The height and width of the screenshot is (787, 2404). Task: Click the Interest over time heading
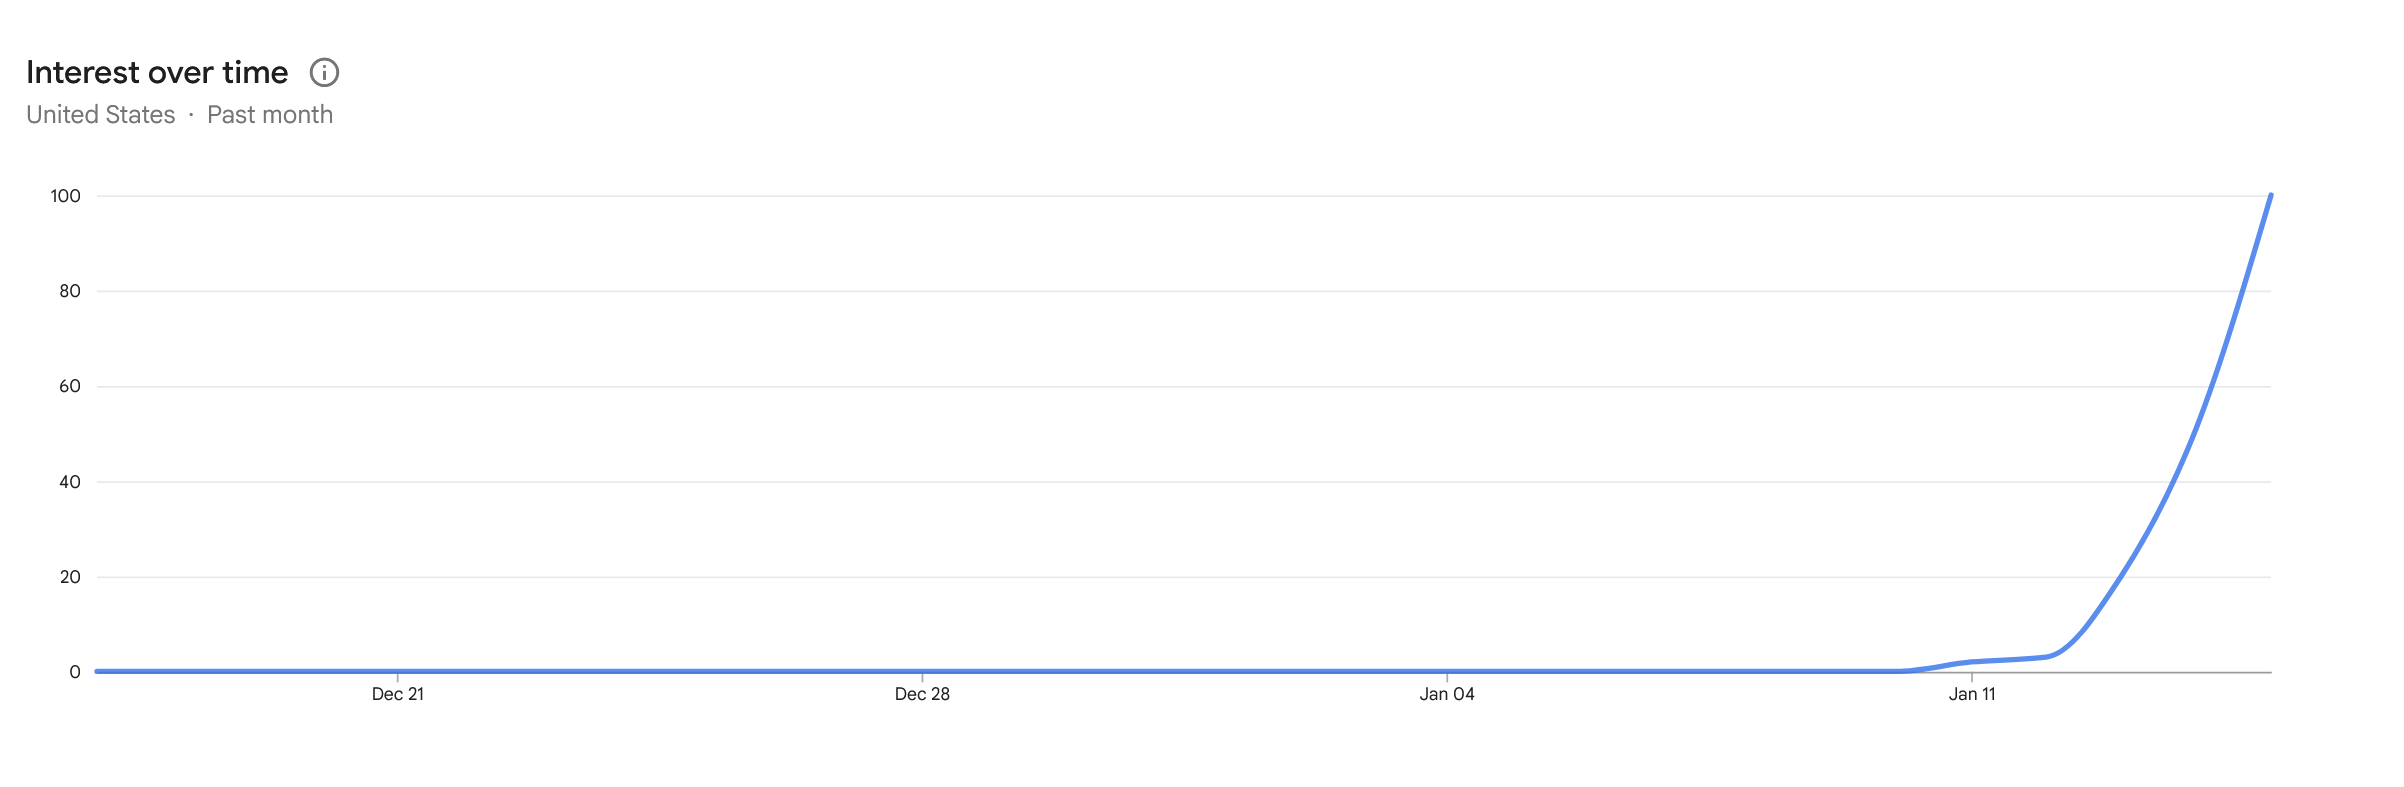point(157,72)
